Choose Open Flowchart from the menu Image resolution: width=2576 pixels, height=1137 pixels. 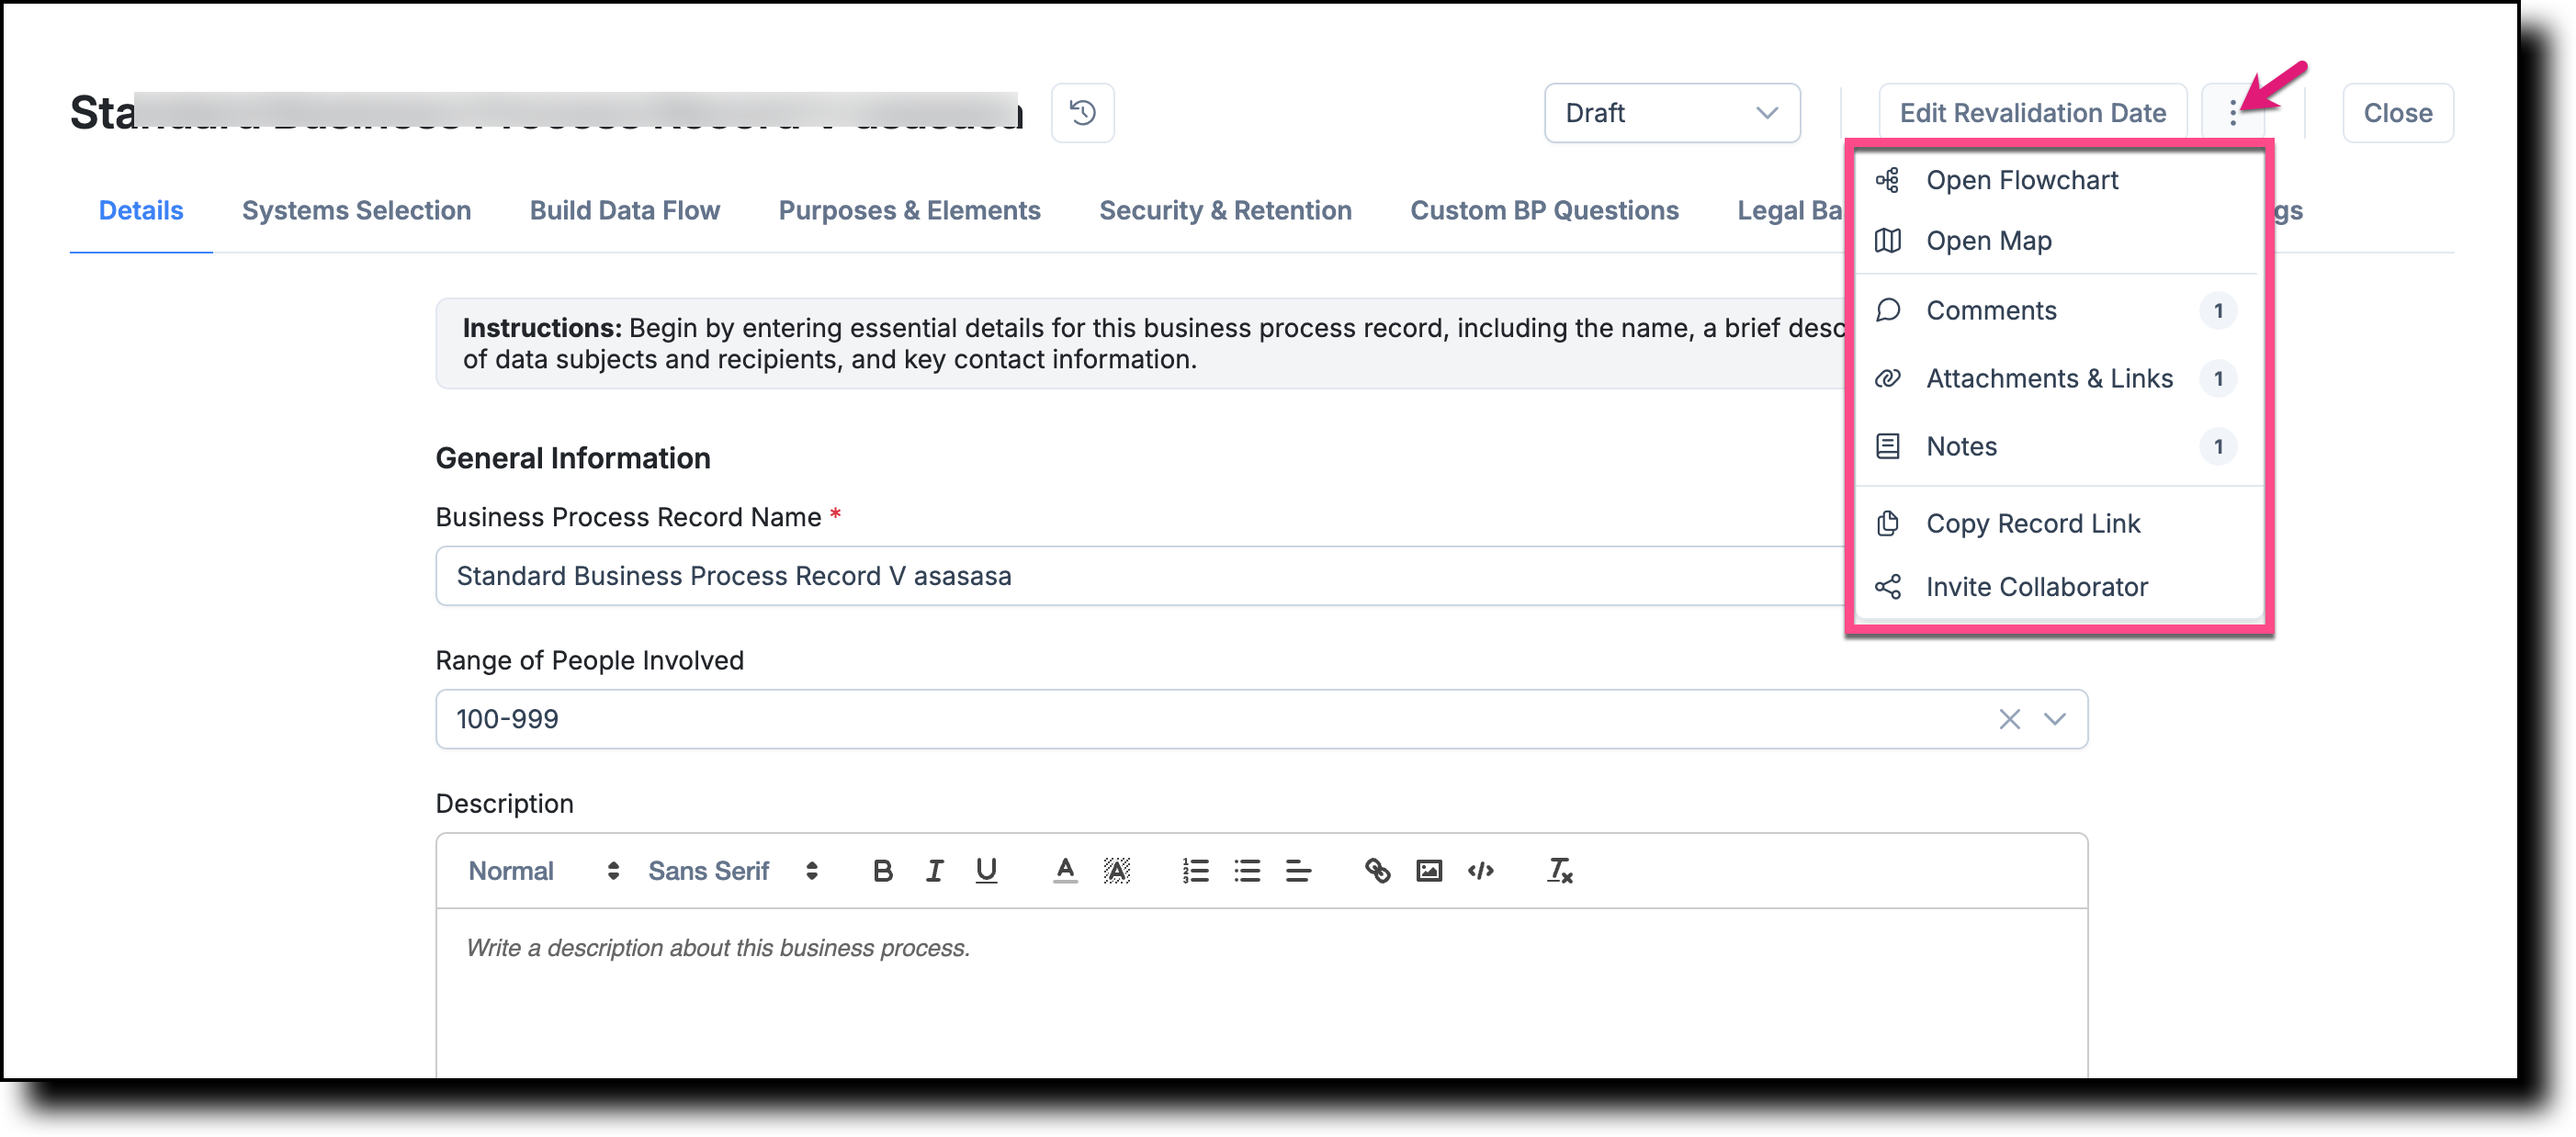(x=2057, y=180)
